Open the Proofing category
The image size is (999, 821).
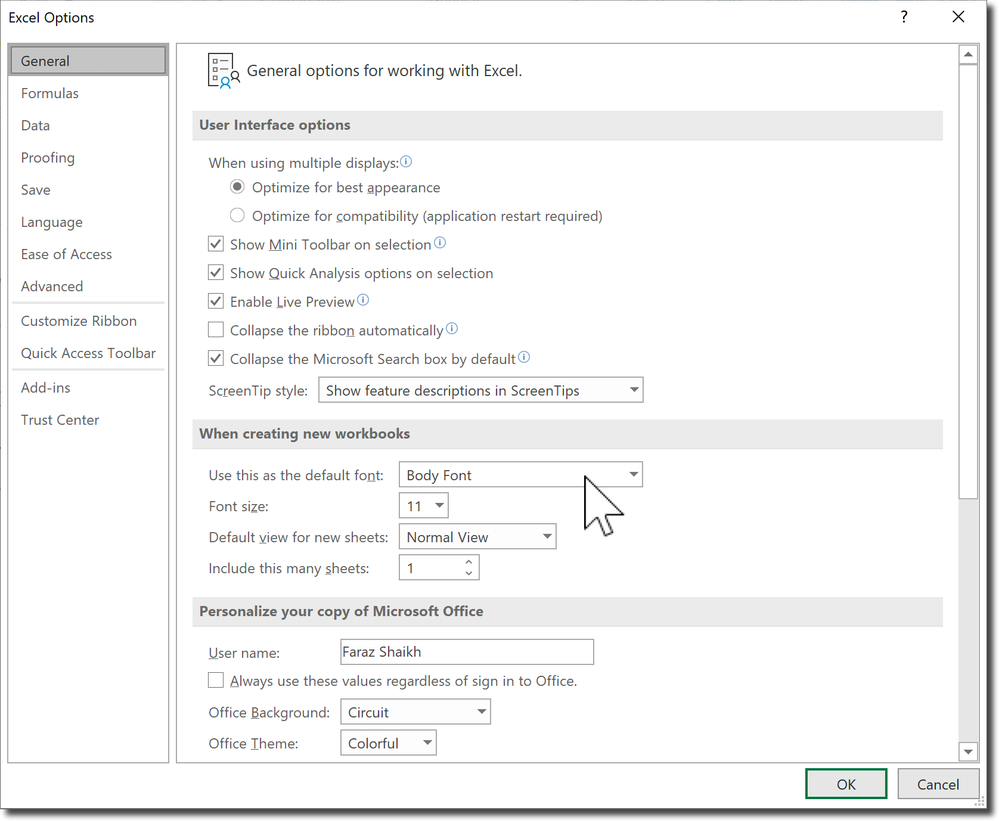(88, 157)
